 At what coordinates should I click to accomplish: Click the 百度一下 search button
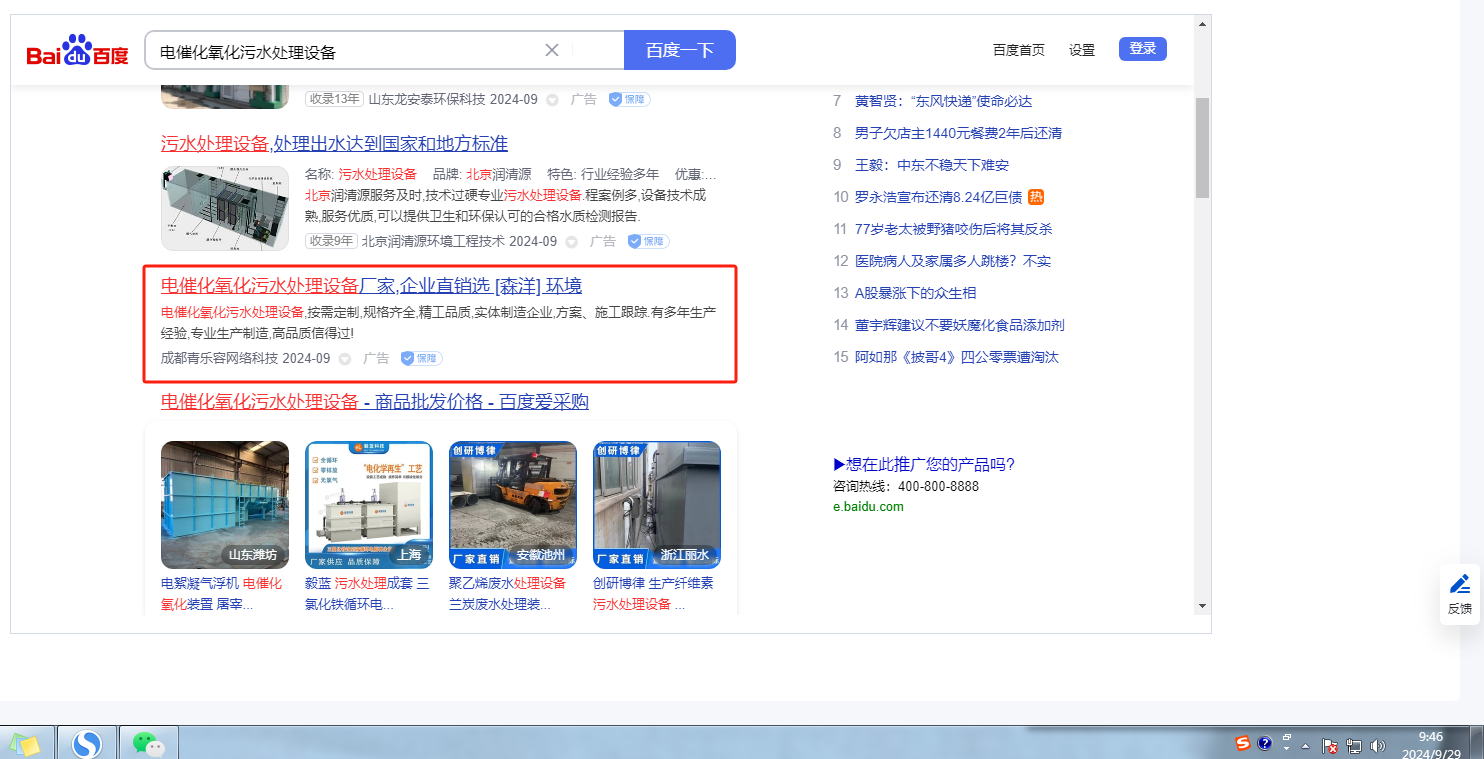point(680,50)
